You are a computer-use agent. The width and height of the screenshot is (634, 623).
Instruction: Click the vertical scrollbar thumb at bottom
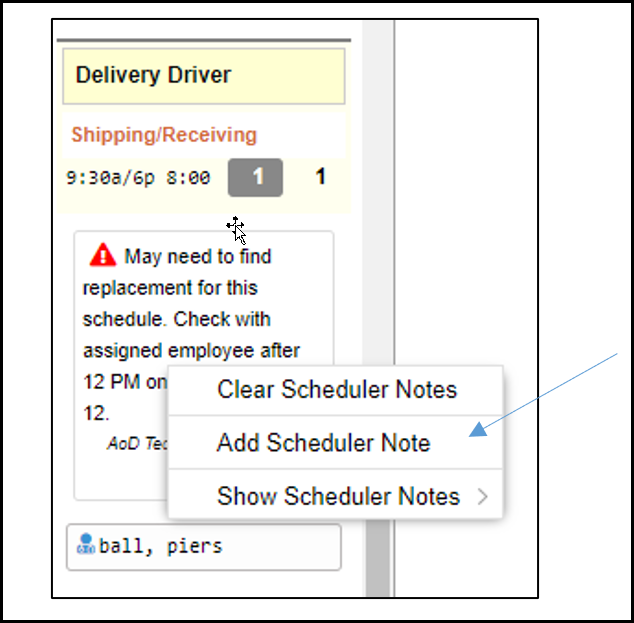378,558
